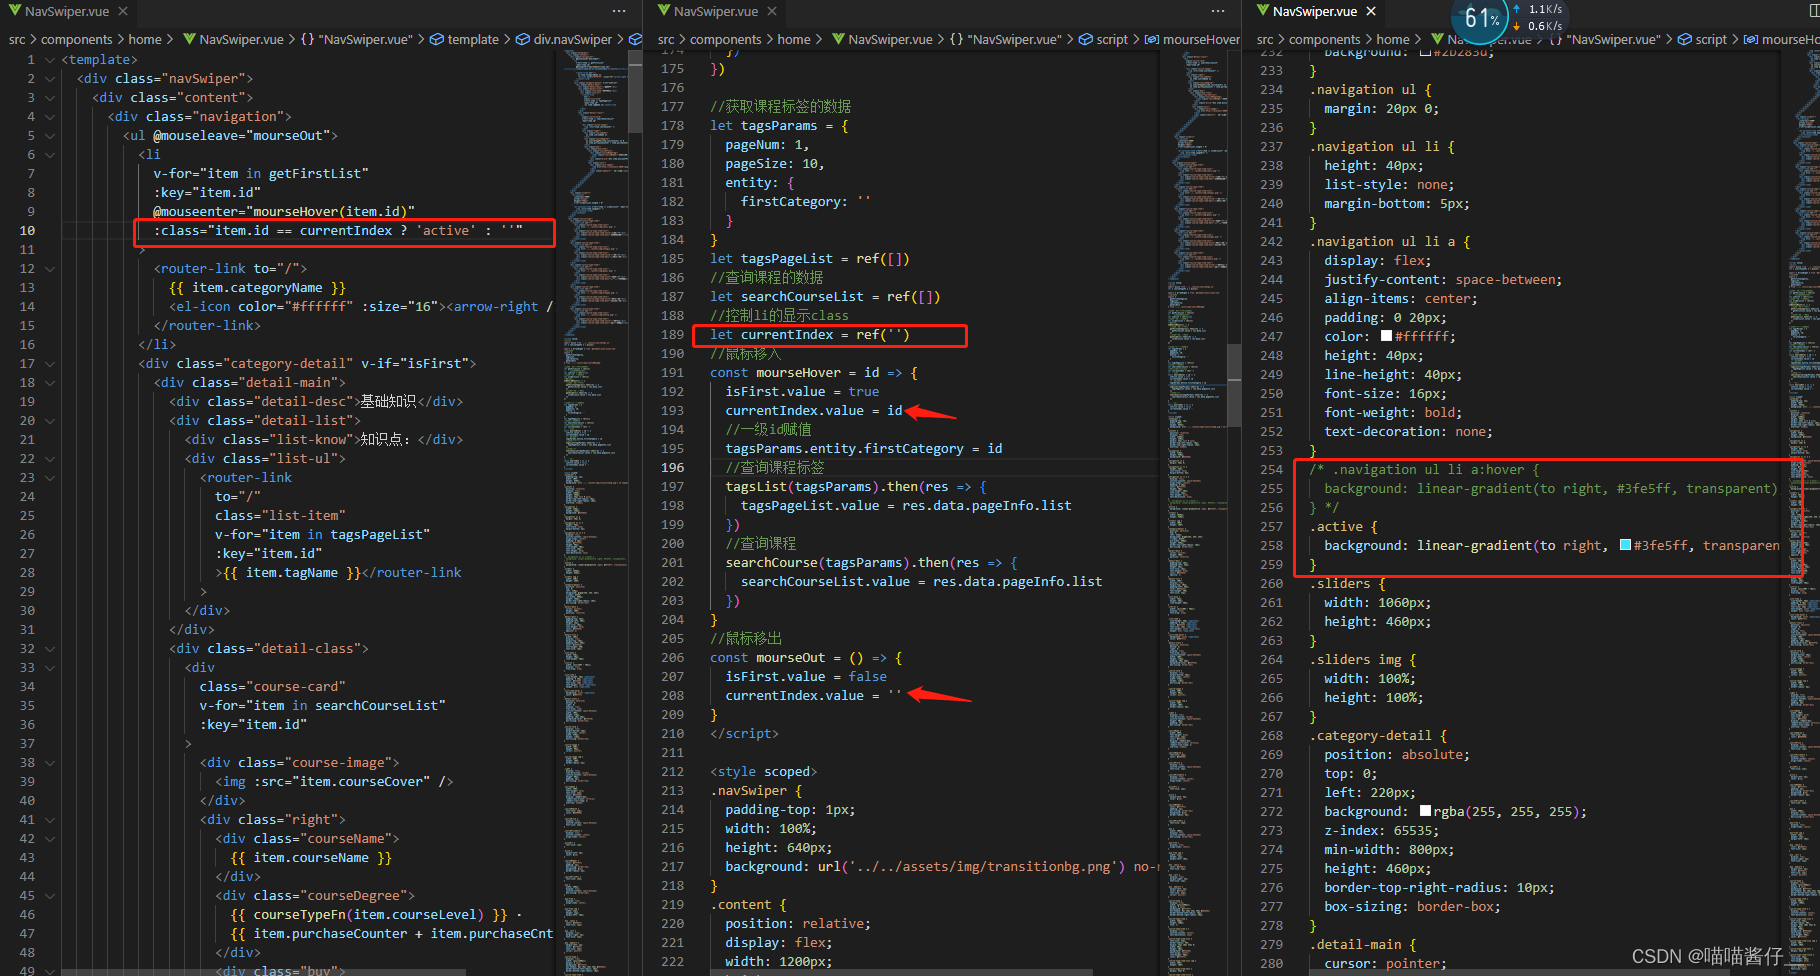Click the Vue file icon on the right pane tab

(1263, 11)
